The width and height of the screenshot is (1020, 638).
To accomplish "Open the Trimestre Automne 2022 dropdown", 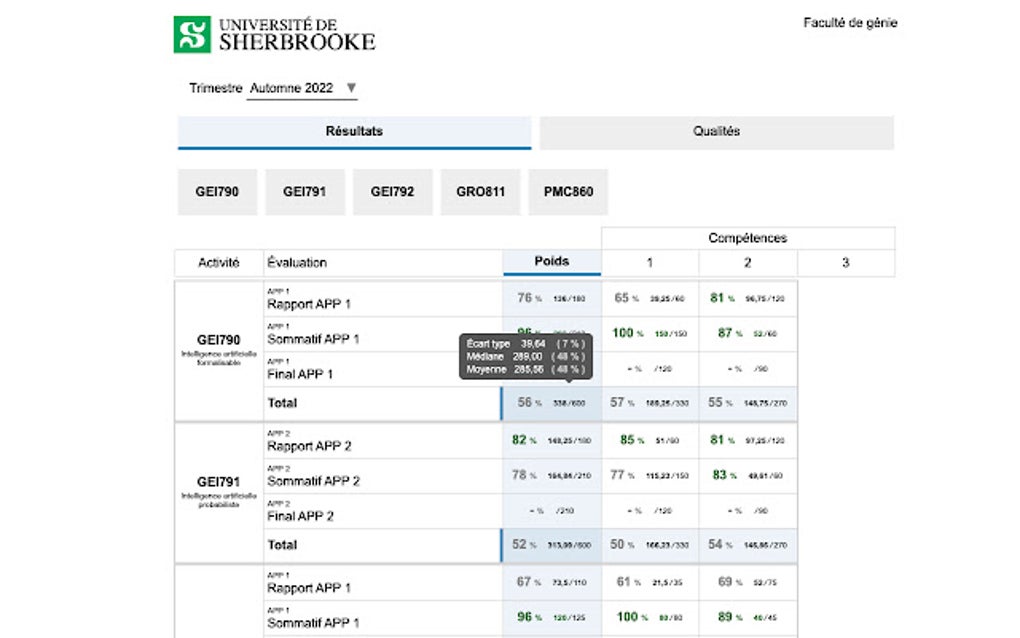I will coord(301,88).
